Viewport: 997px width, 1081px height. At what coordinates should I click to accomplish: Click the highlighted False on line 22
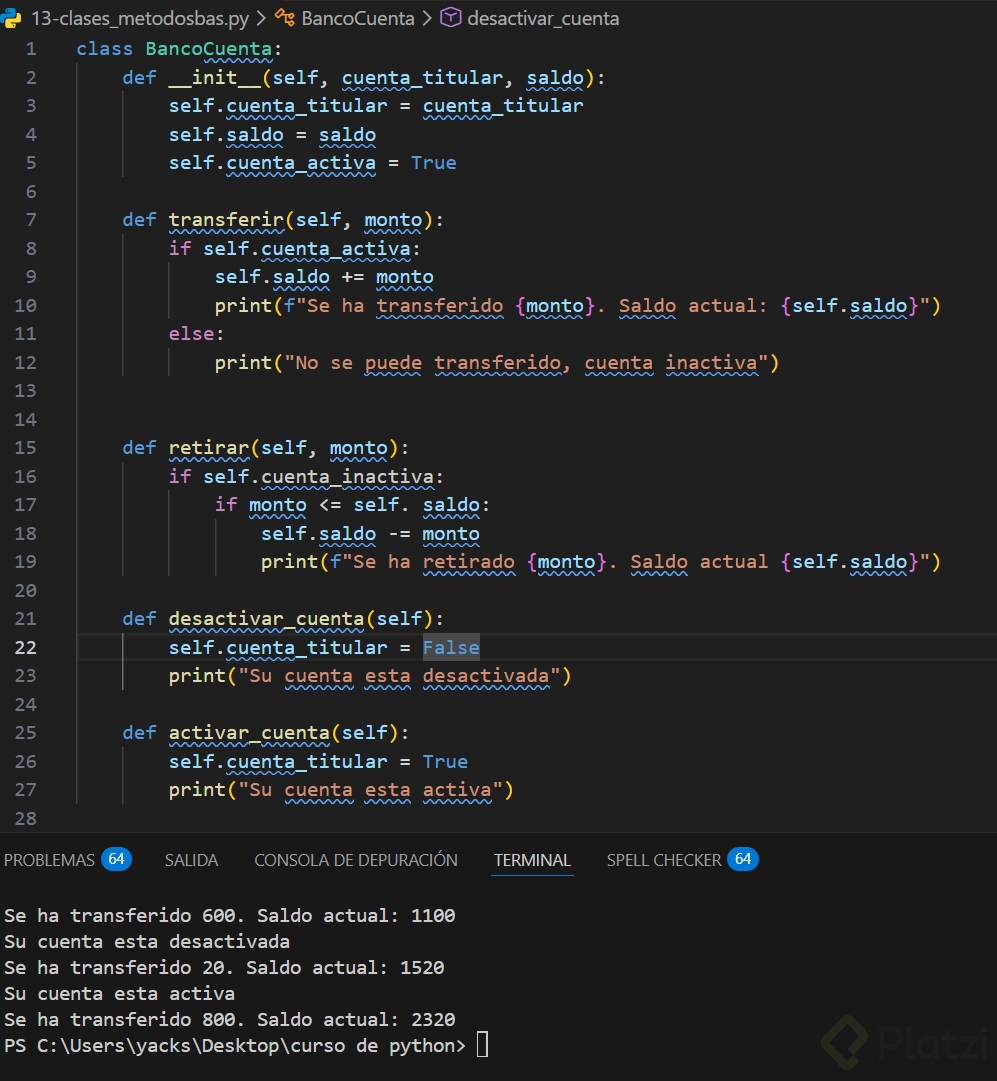click(x=451, y=647)
